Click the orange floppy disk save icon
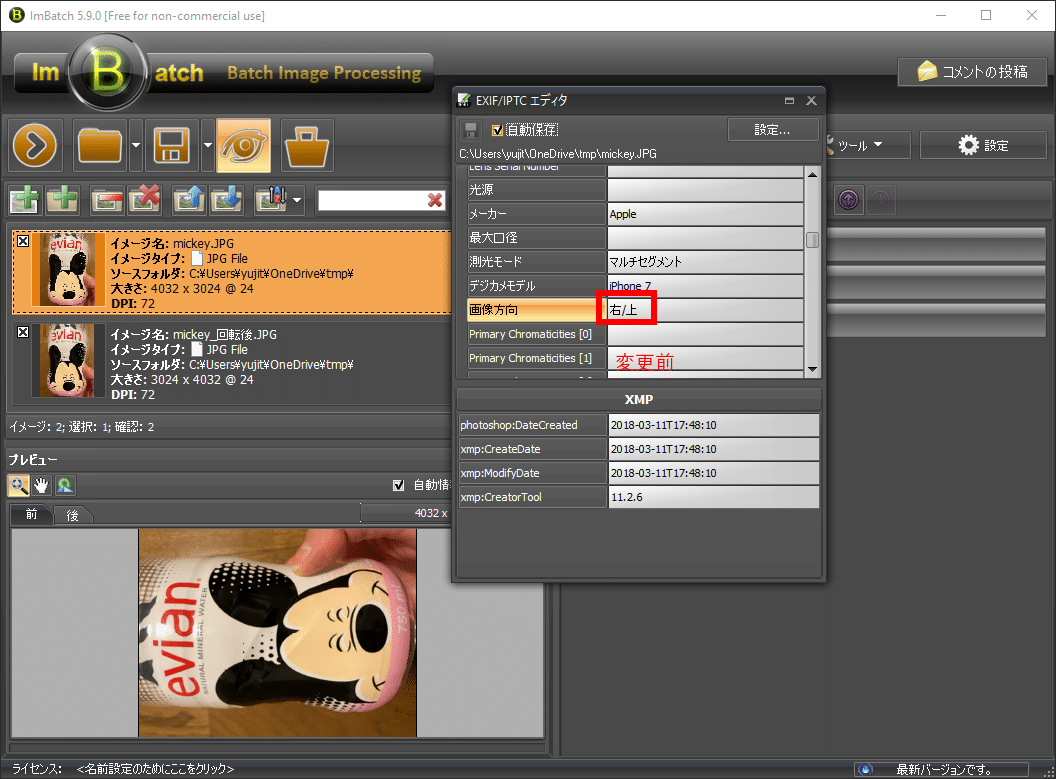Image resolution: width=1056 pixels, height=779 pixels. [x=172, y=146]
